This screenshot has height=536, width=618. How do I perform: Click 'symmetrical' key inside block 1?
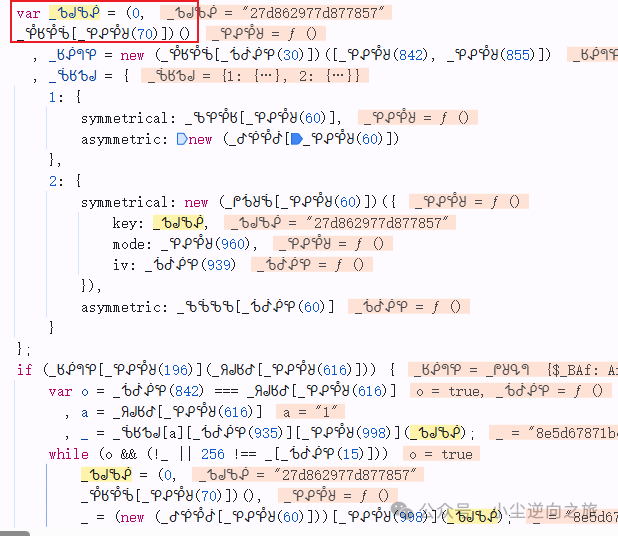click(124, 119)
